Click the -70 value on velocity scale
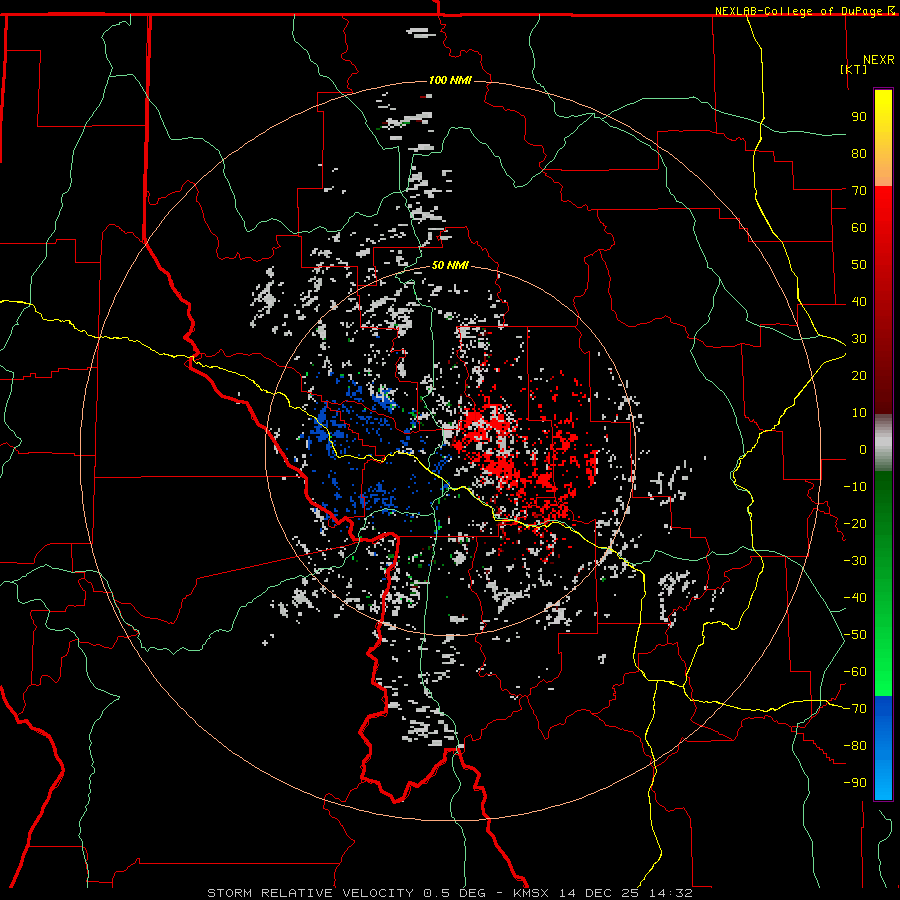 [855, 709]
